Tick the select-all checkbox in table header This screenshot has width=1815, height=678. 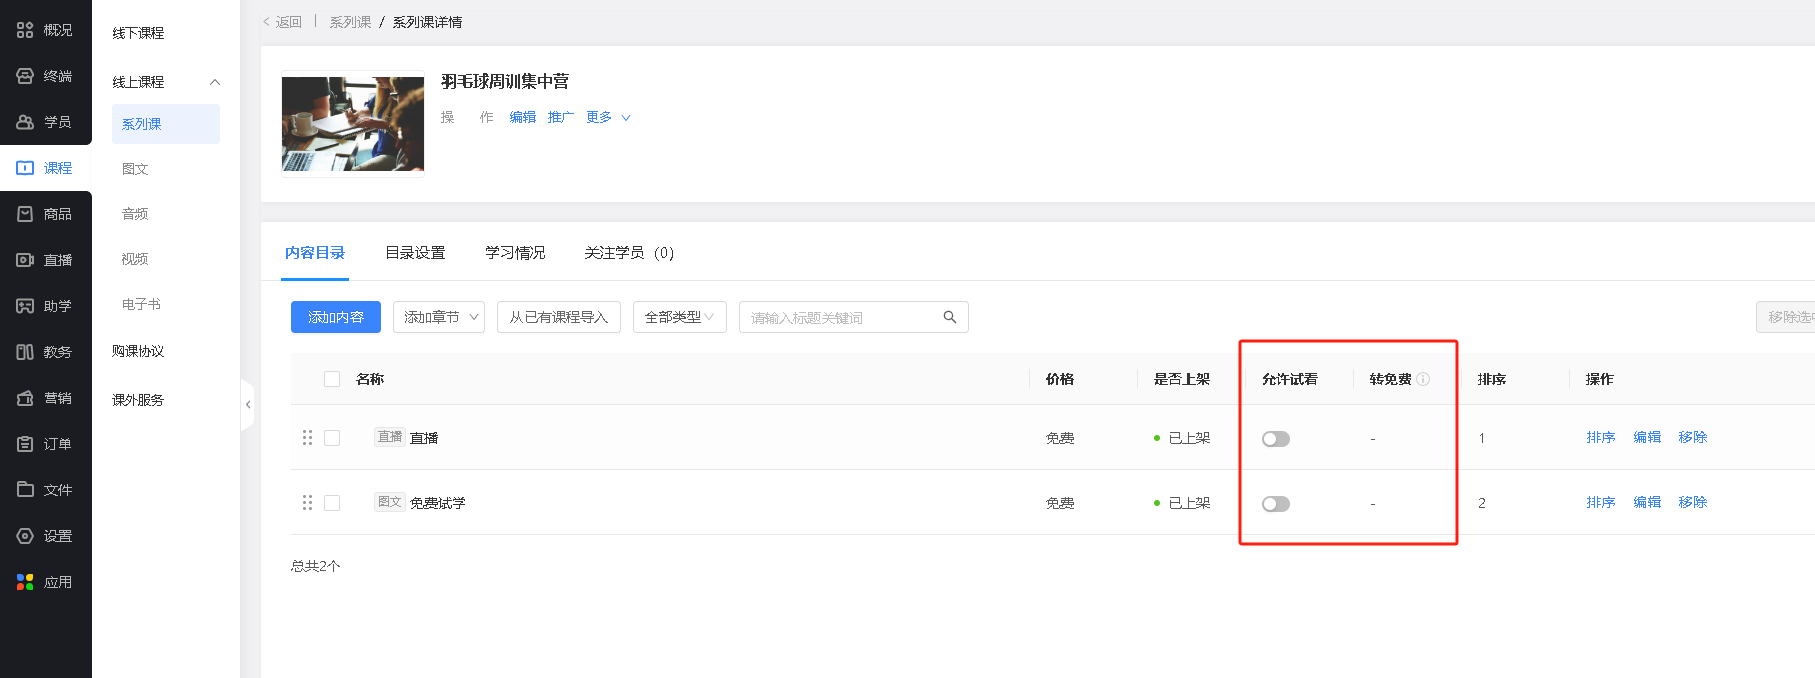tap(332, 379)
